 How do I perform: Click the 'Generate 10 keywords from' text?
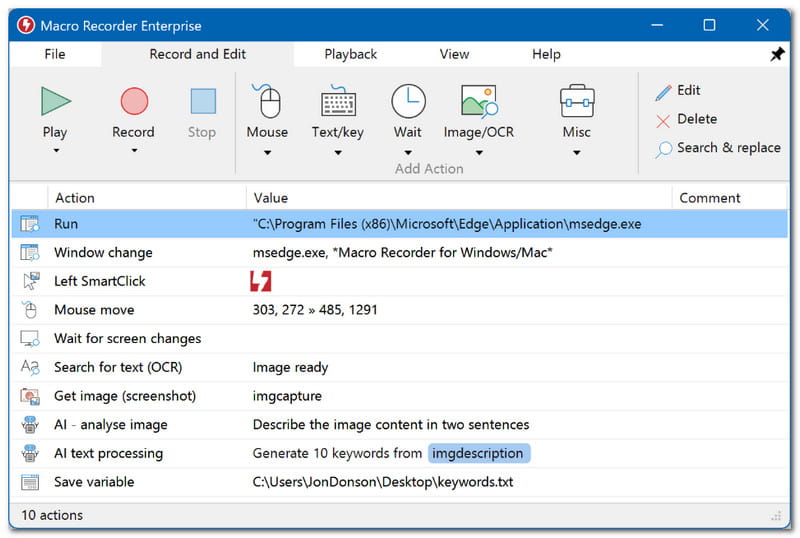337,453
